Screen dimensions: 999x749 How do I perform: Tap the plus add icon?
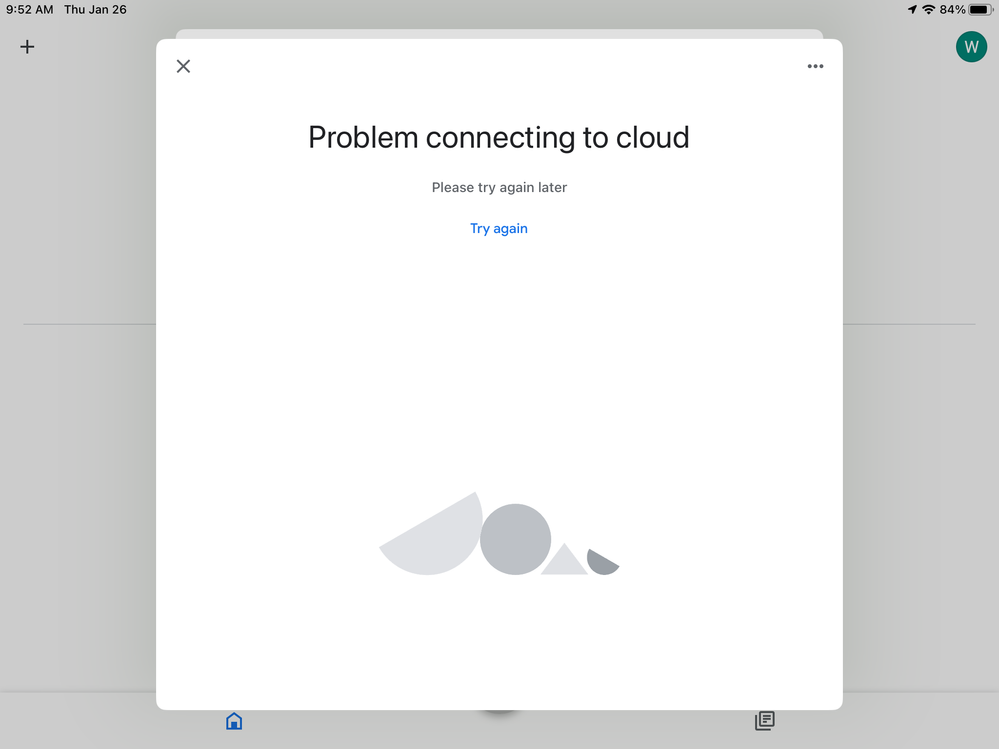[x=27, y=46]
